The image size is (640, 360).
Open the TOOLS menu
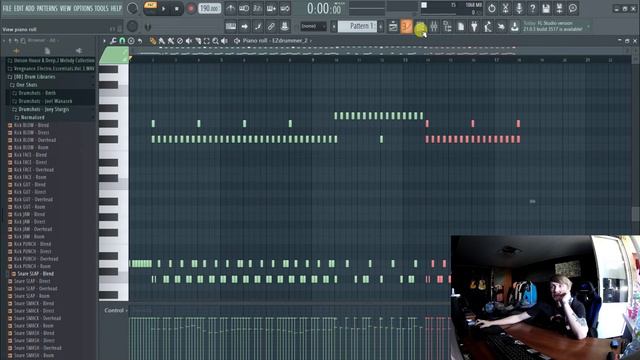click(102, 8)
